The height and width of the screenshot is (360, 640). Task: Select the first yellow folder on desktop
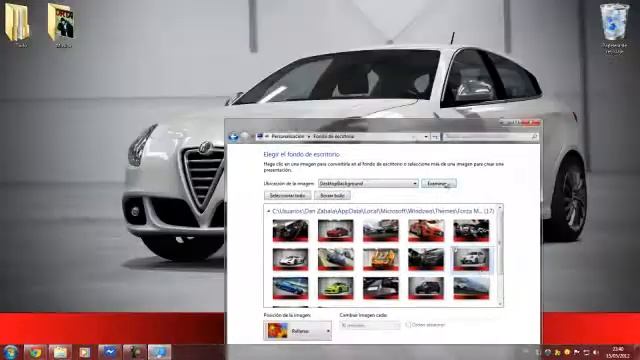pos(17,25)
